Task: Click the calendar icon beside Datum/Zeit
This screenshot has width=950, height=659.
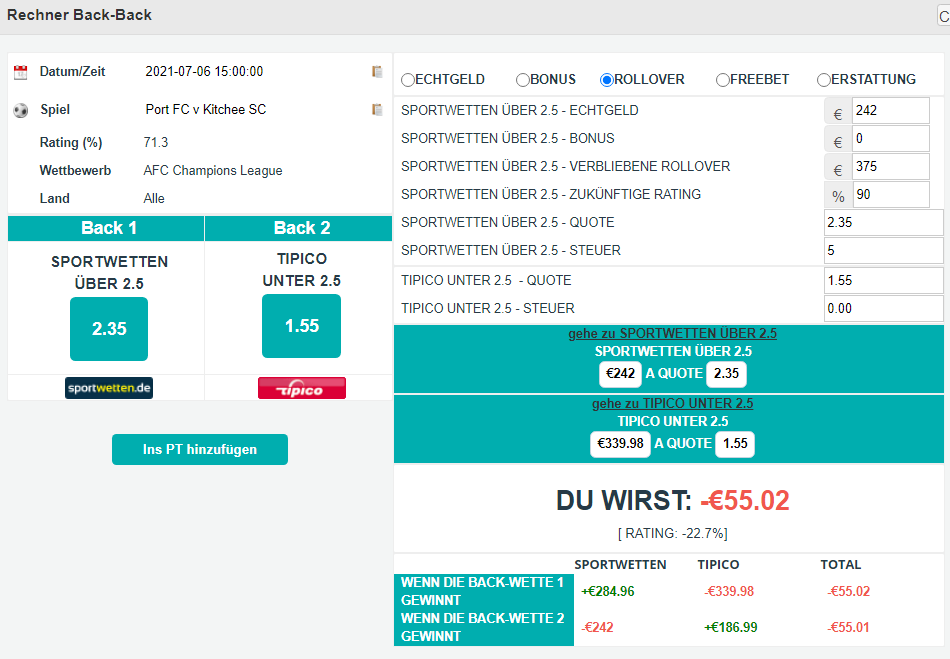Action: [21, 73]
